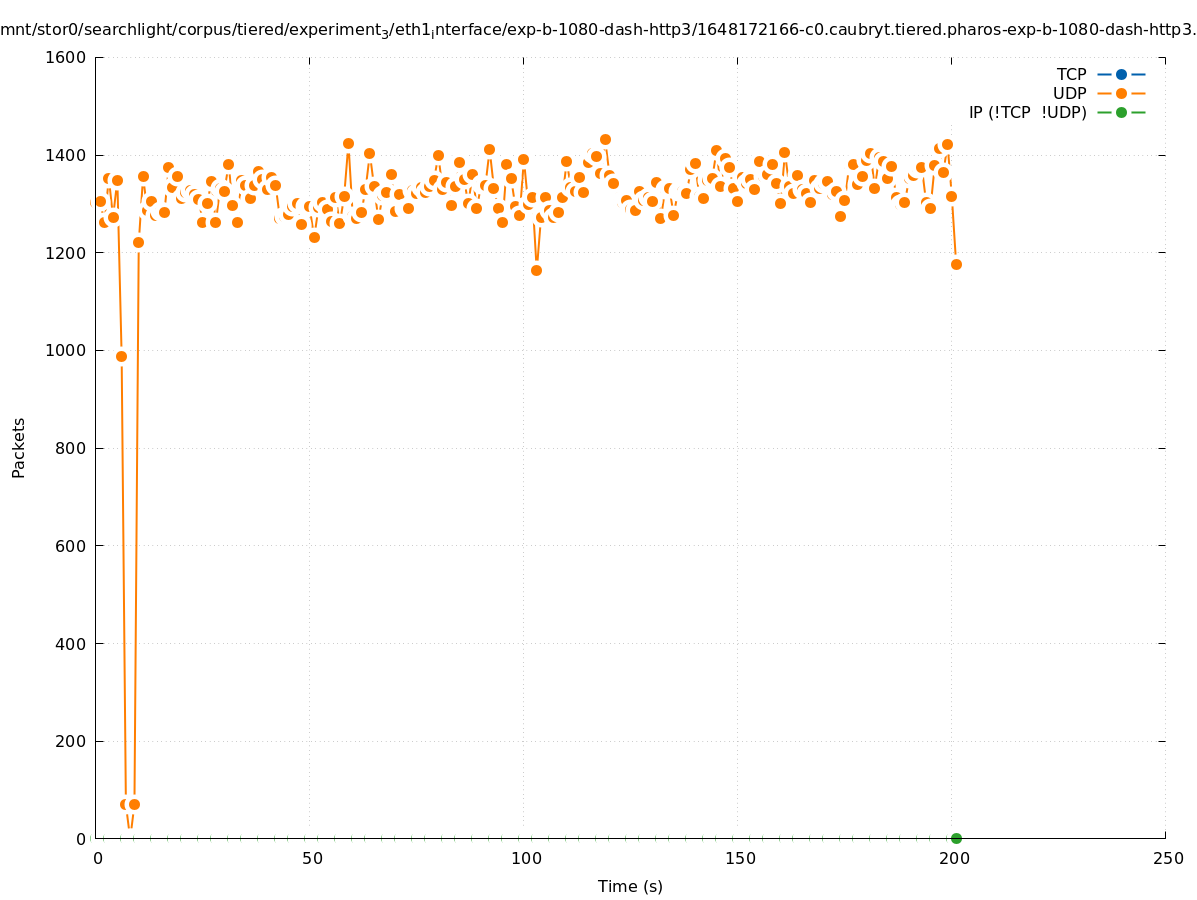Click the last UDP data point near 1176 packets

click(x=956, y=264)
